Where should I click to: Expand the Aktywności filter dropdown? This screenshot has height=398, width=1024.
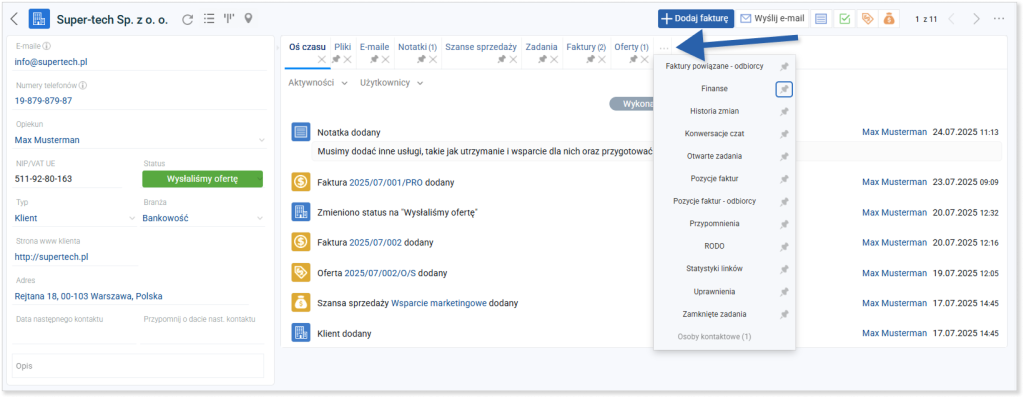[x=317, y=83]
